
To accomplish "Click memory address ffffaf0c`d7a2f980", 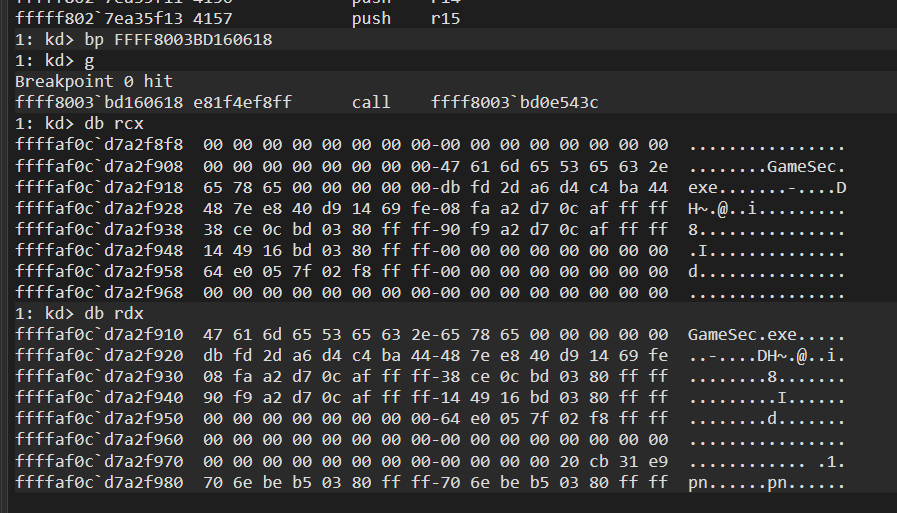I will 98,484.
